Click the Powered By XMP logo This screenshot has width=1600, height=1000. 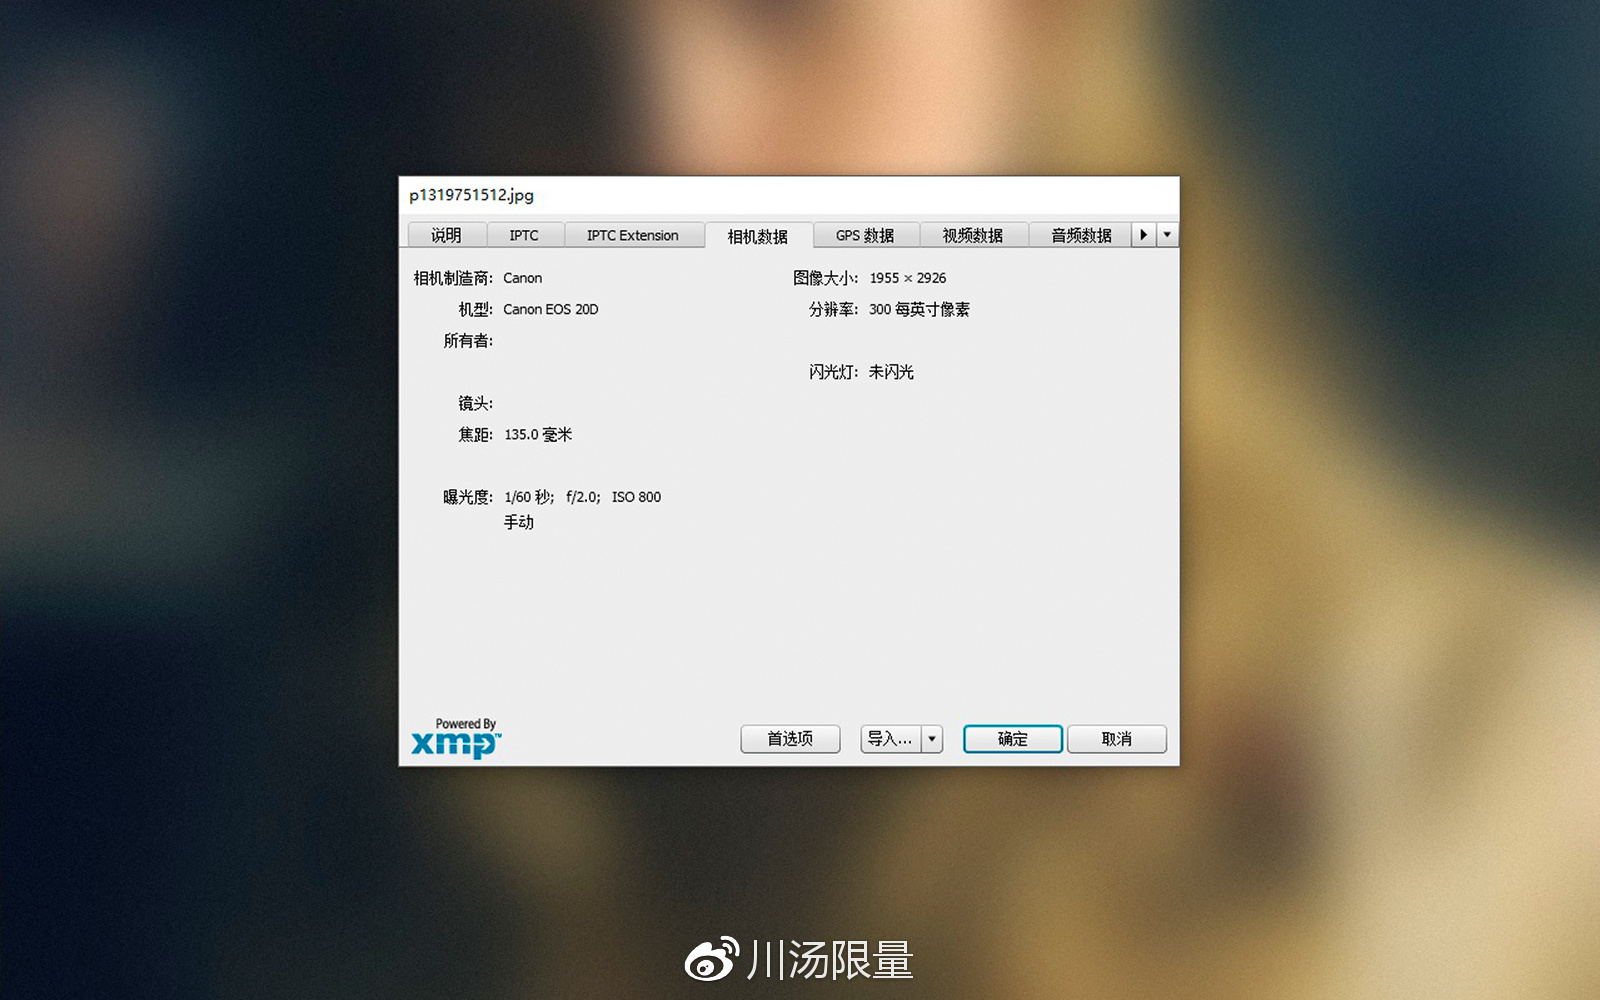[457, 738]
